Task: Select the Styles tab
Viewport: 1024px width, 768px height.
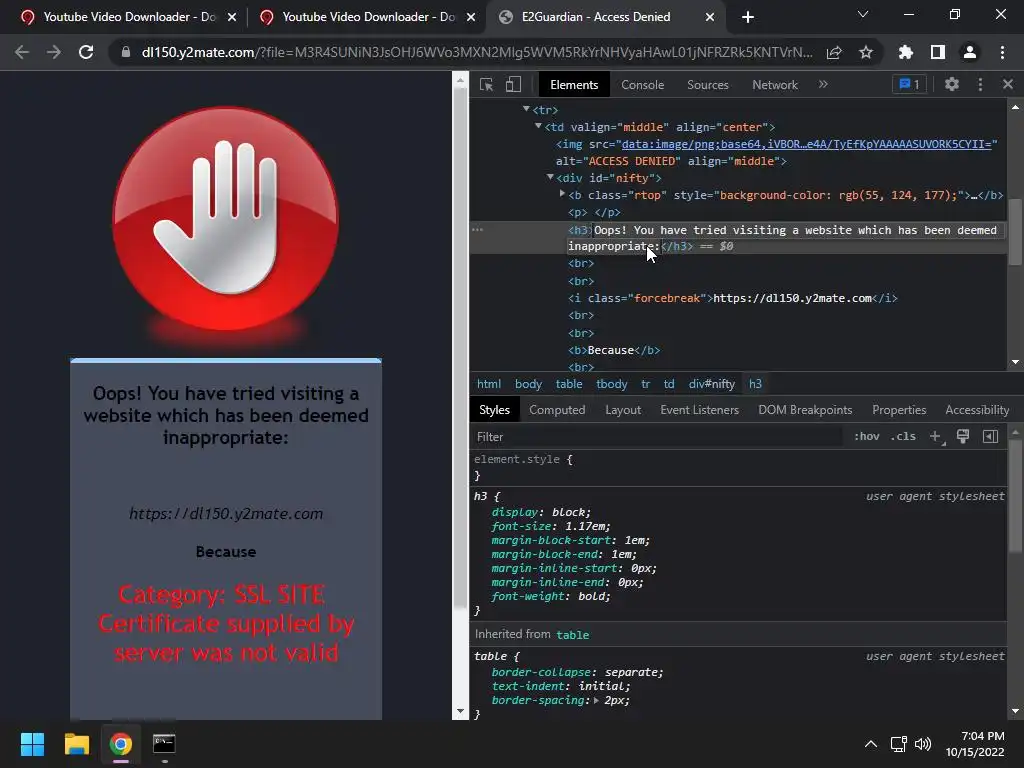Action: pos(494,410)
